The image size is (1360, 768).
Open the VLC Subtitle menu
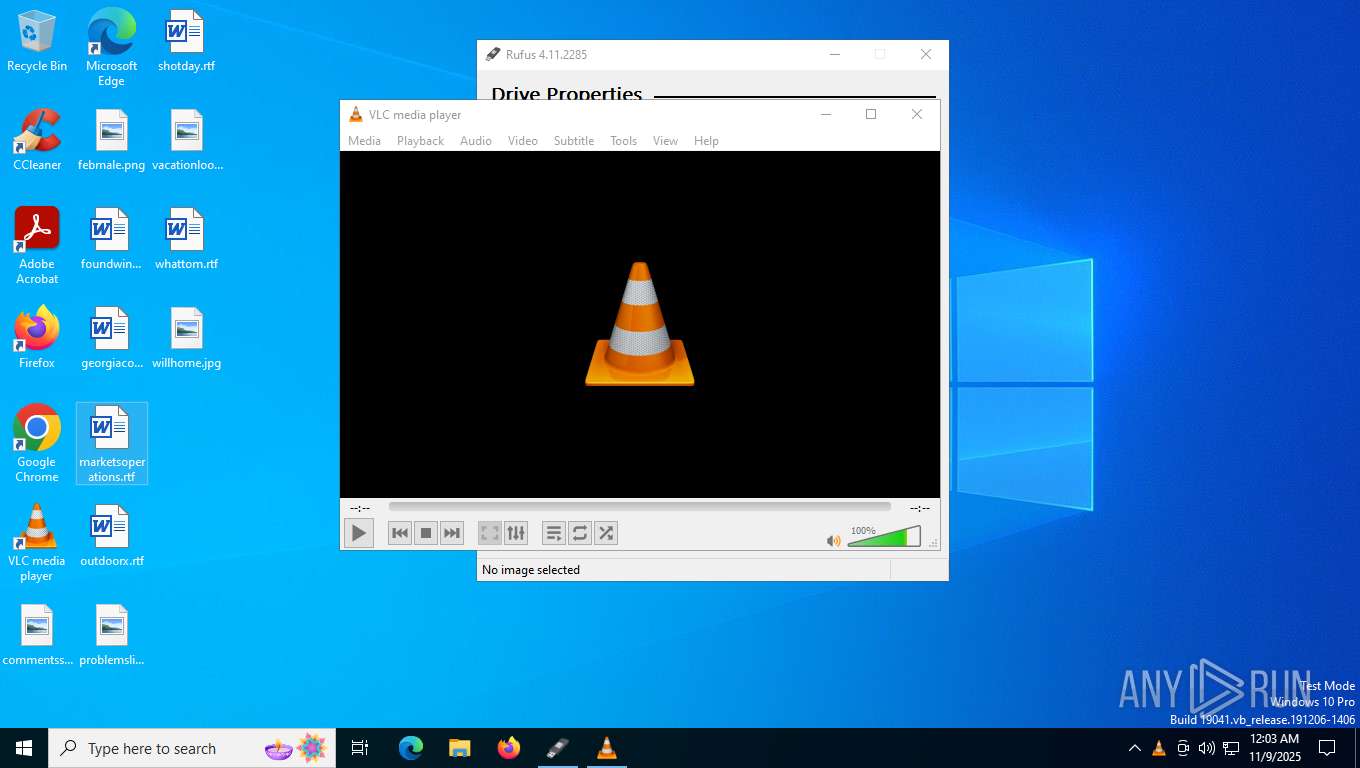coord(574,141)
